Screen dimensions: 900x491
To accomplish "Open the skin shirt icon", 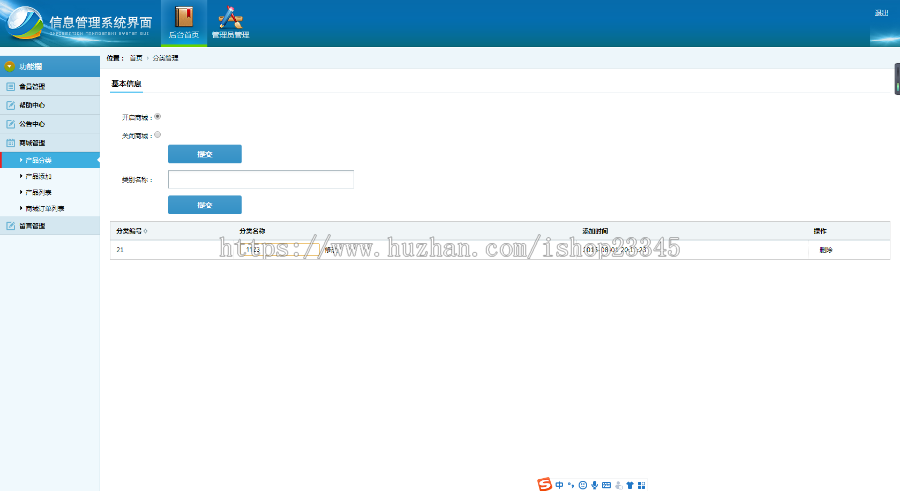I will pyautogui.click(x=630, y=485).
